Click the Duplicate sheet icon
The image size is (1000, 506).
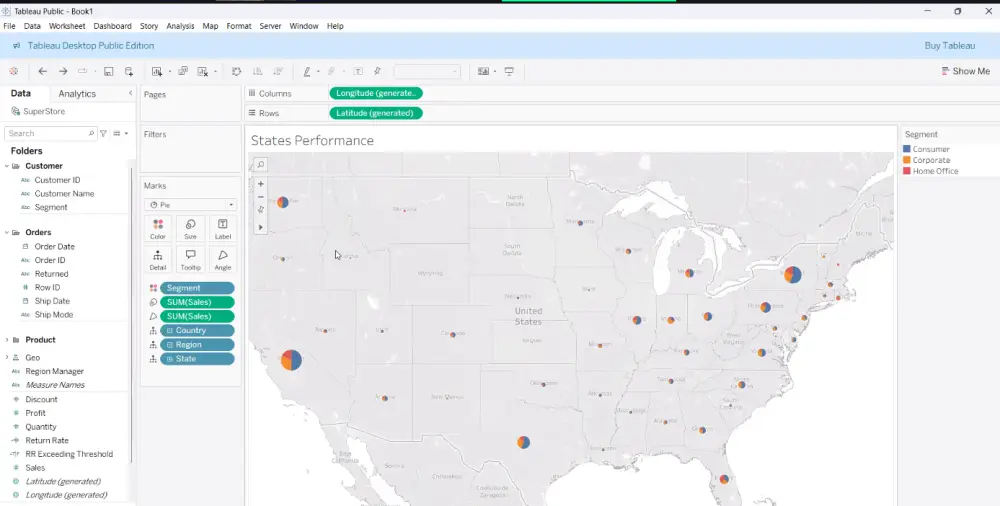pos(183,71)
